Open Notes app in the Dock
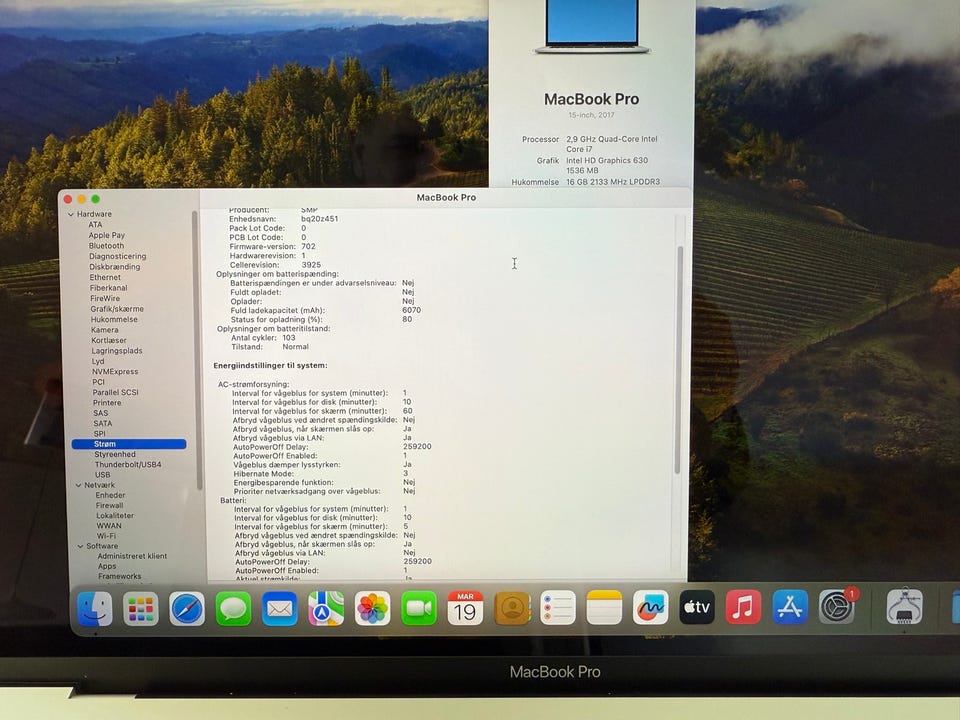 click(x=604, y=607)
